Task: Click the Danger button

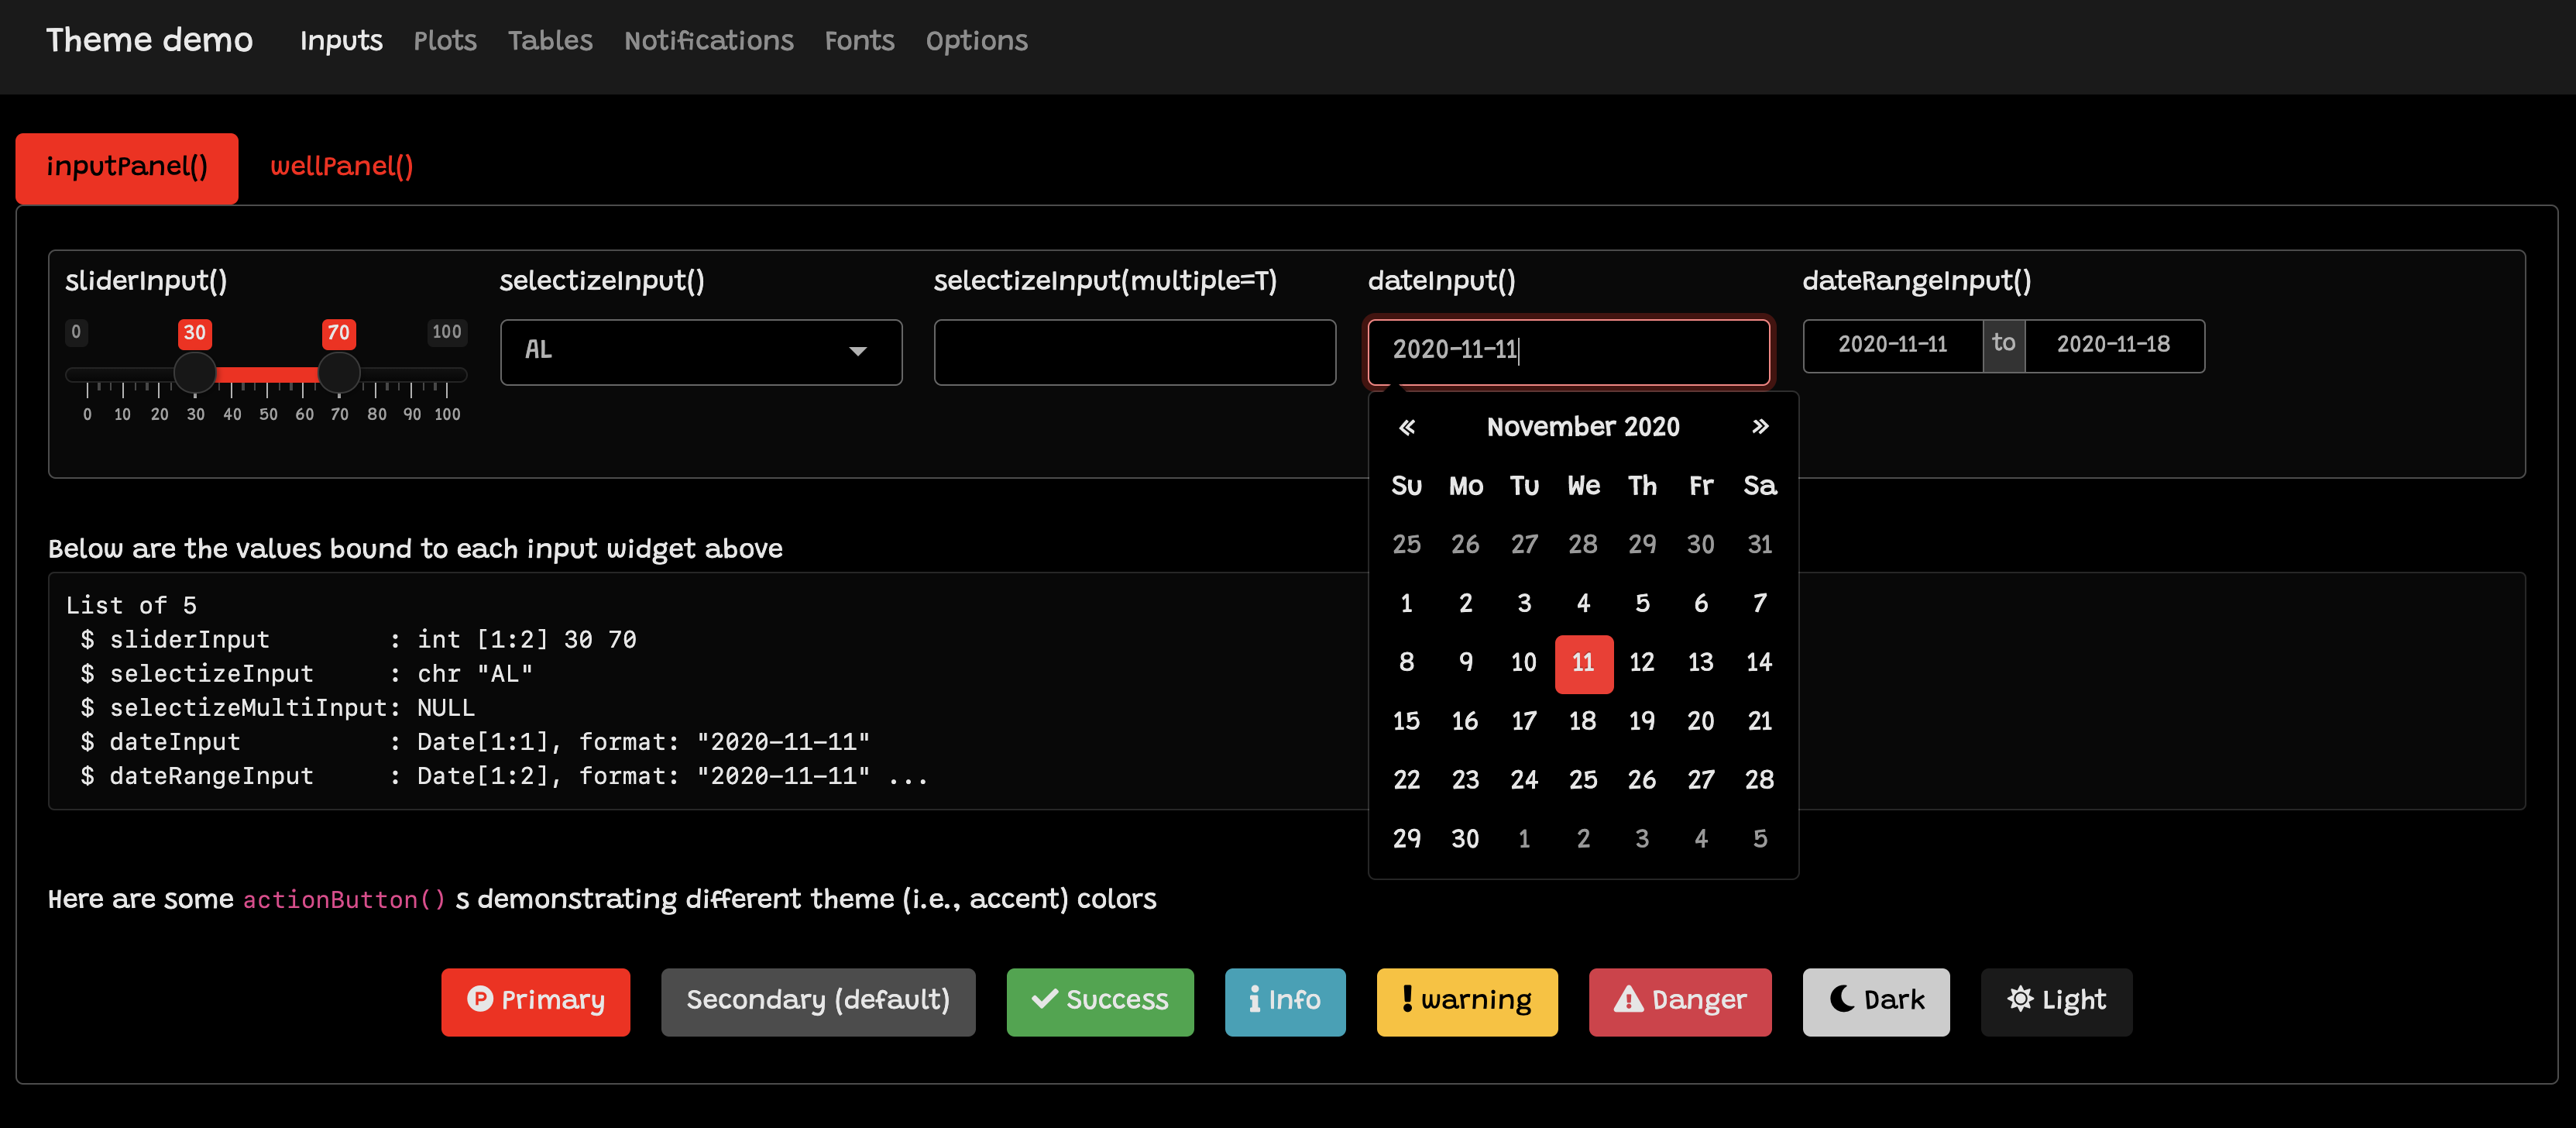Action: 1680,1001
